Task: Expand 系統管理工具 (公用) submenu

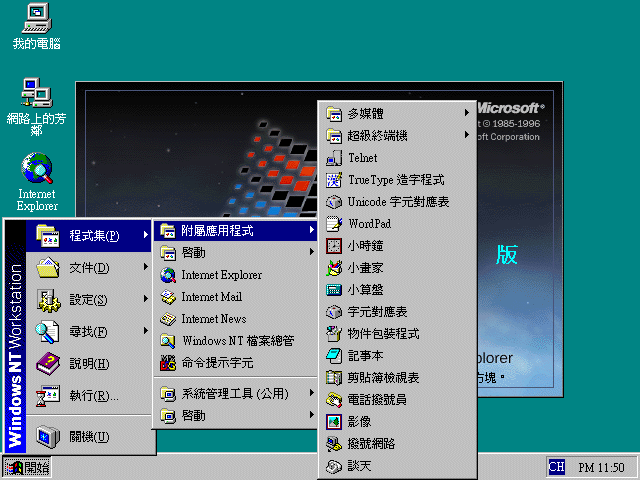Action: click(234, 393)
